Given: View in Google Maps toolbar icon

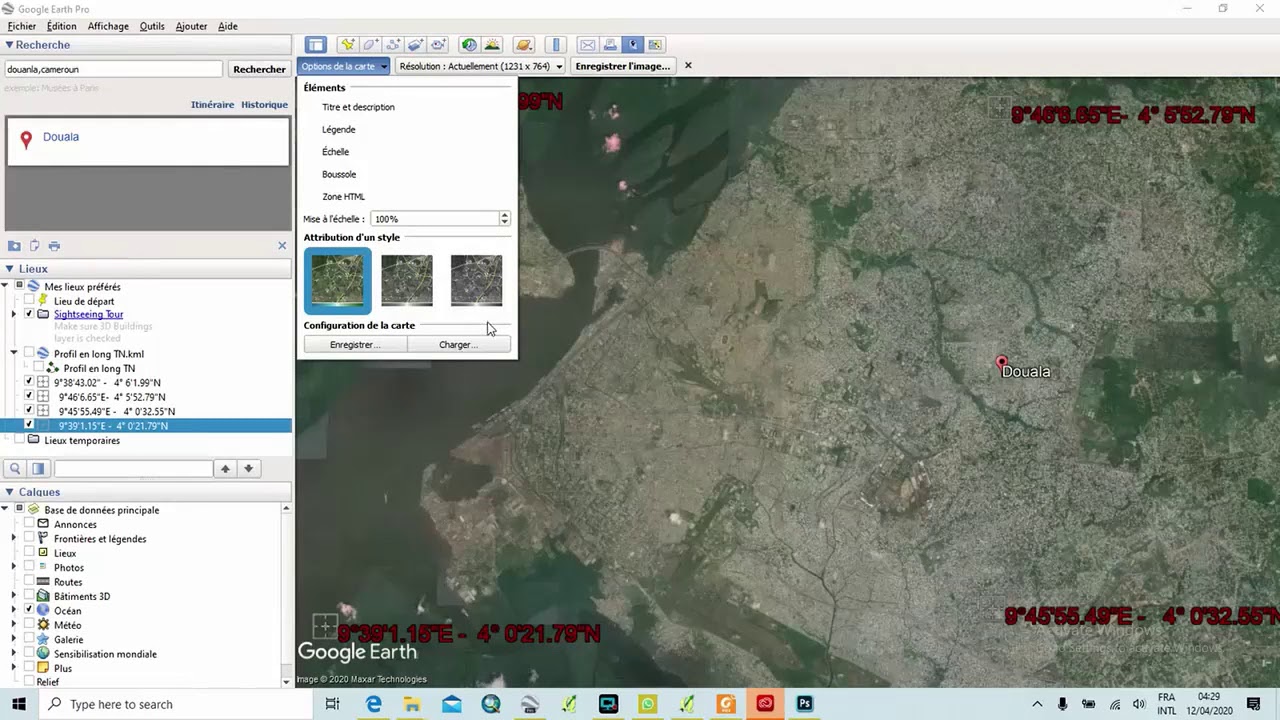Looking at the screenshot, I should (x=655, y=45).
